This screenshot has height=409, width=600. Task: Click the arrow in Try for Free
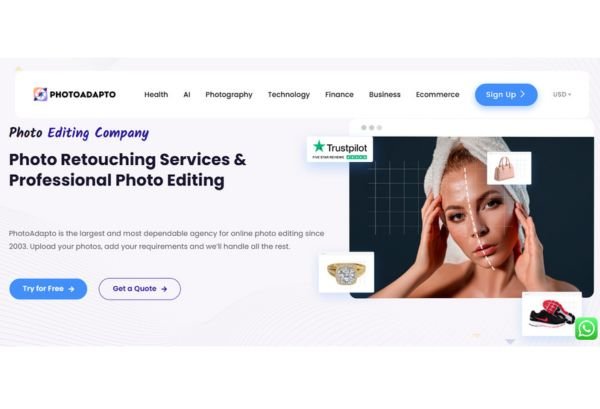pos(71,289)
